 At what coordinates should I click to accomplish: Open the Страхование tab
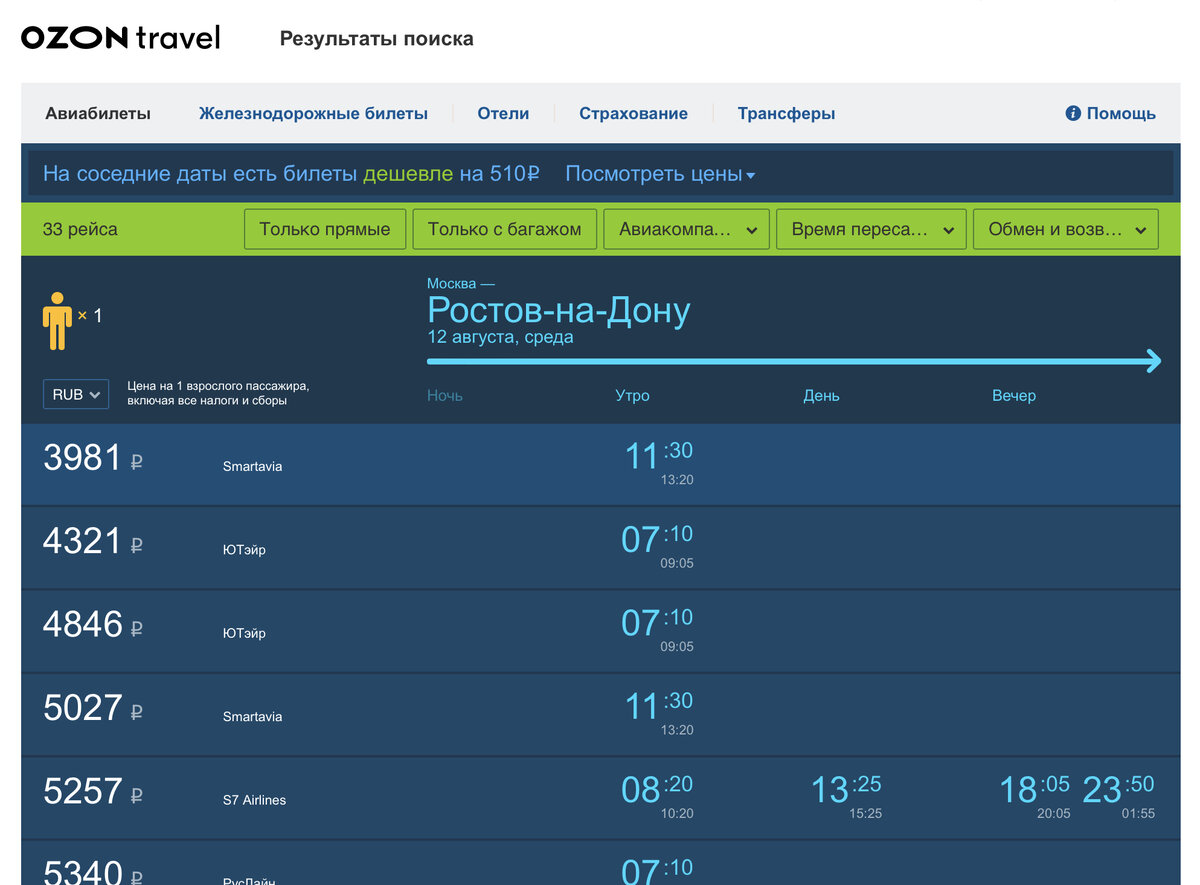coord(633,113)
